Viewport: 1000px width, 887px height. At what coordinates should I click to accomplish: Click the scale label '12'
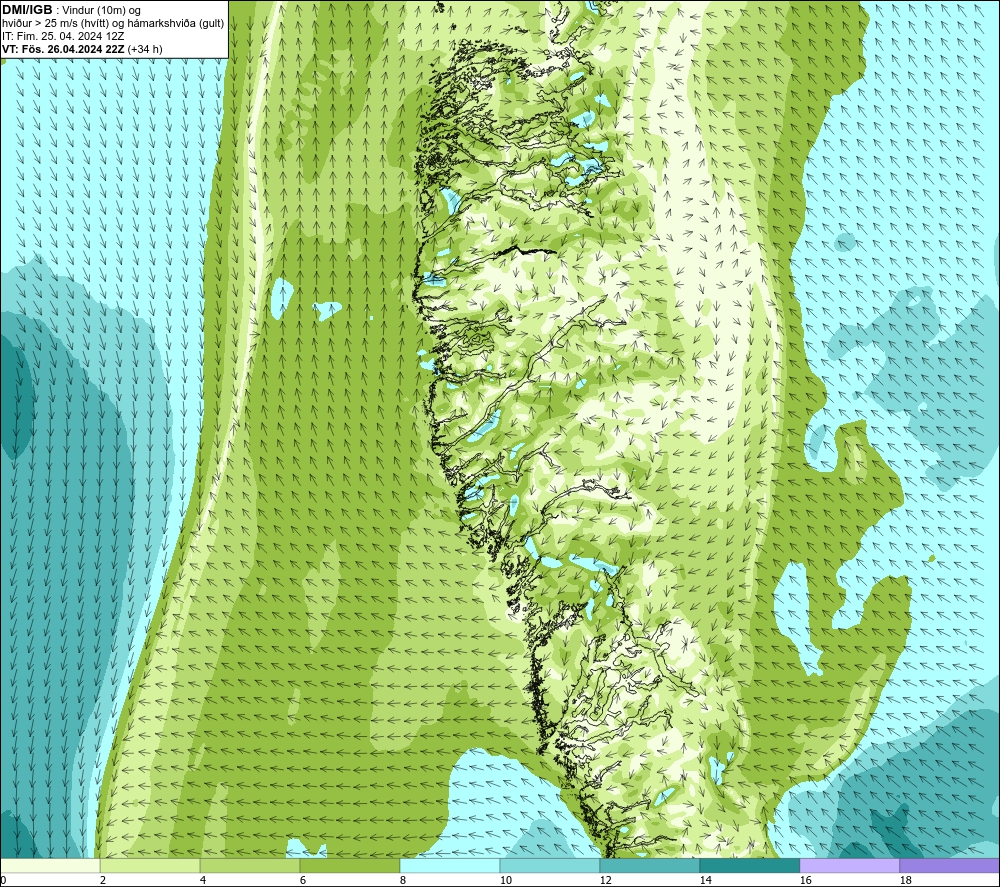pyautogui.click(x=605, y=880)
